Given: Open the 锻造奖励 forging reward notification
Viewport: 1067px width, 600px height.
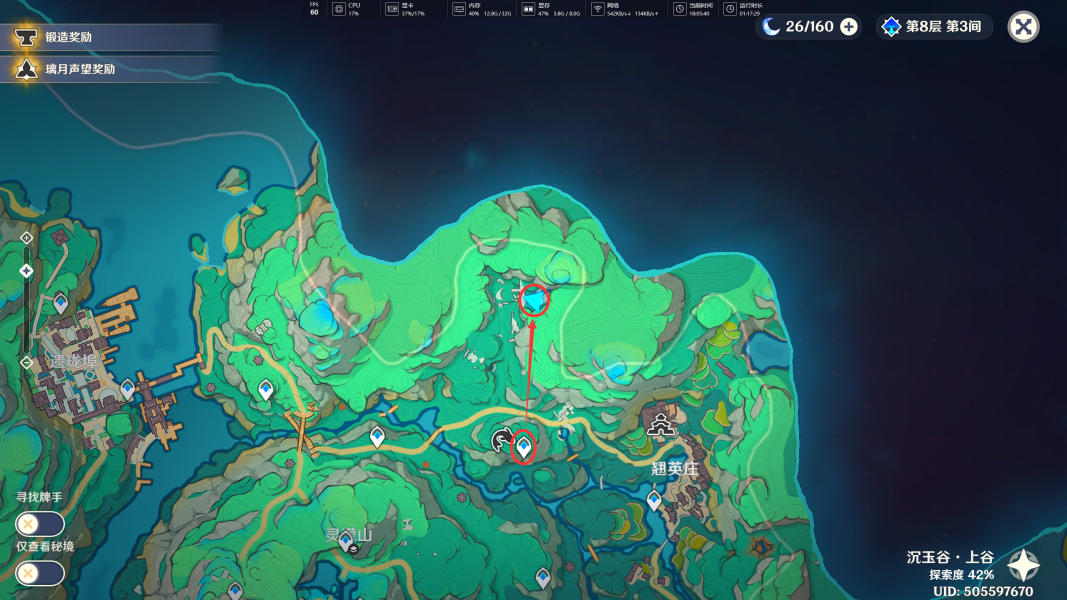Looking at the screenshot, I should (x=109, y=37).
